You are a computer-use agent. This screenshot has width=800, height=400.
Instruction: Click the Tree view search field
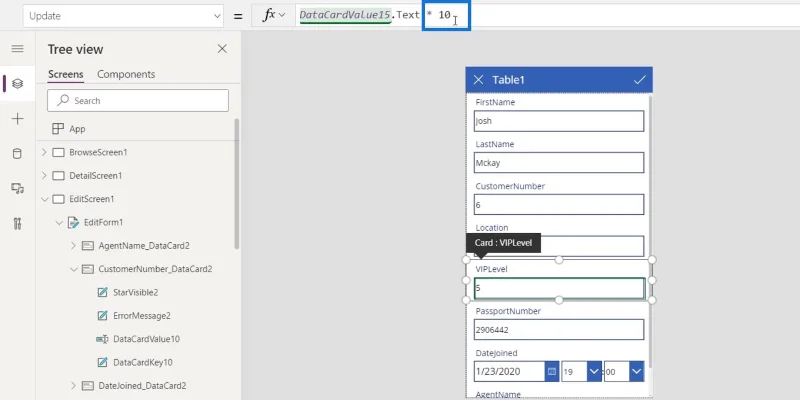tap(138, 101)
